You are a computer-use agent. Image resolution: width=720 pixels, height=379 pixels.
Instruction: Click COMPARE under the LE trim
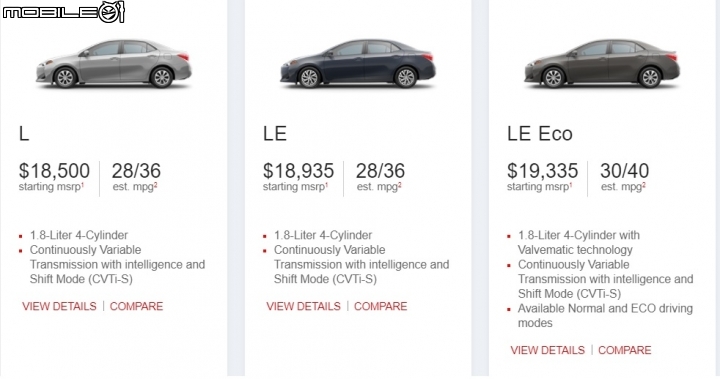point(381,306)
